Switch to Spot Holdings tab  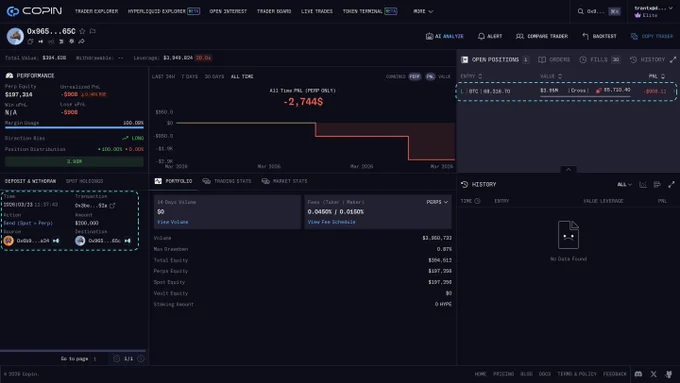click(85, 181)
